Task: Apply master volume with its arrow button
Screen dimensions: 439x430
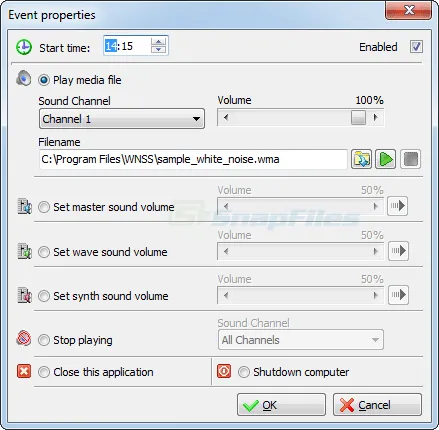Action: (x=398, y=206)
